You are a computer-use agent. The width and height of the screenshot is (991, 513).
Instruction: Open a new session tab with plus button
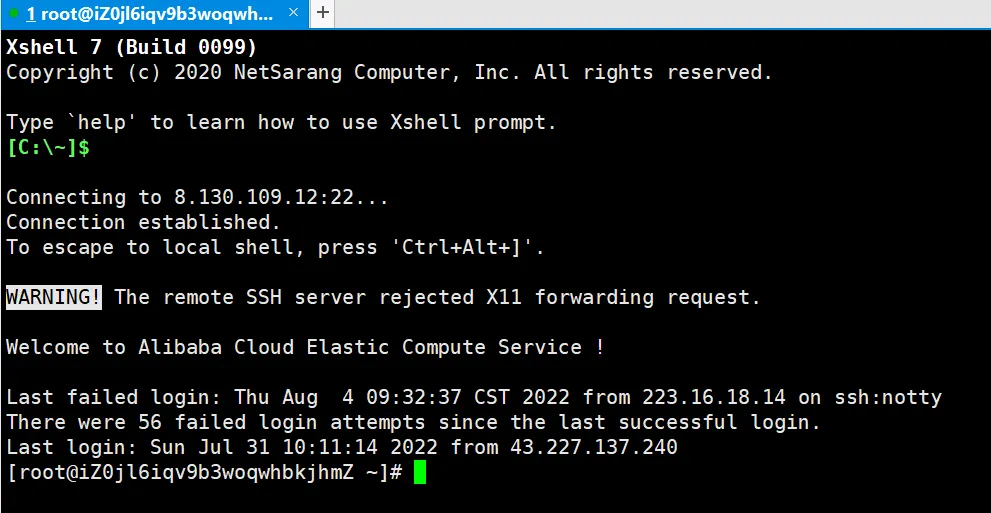tap(324, 13)
